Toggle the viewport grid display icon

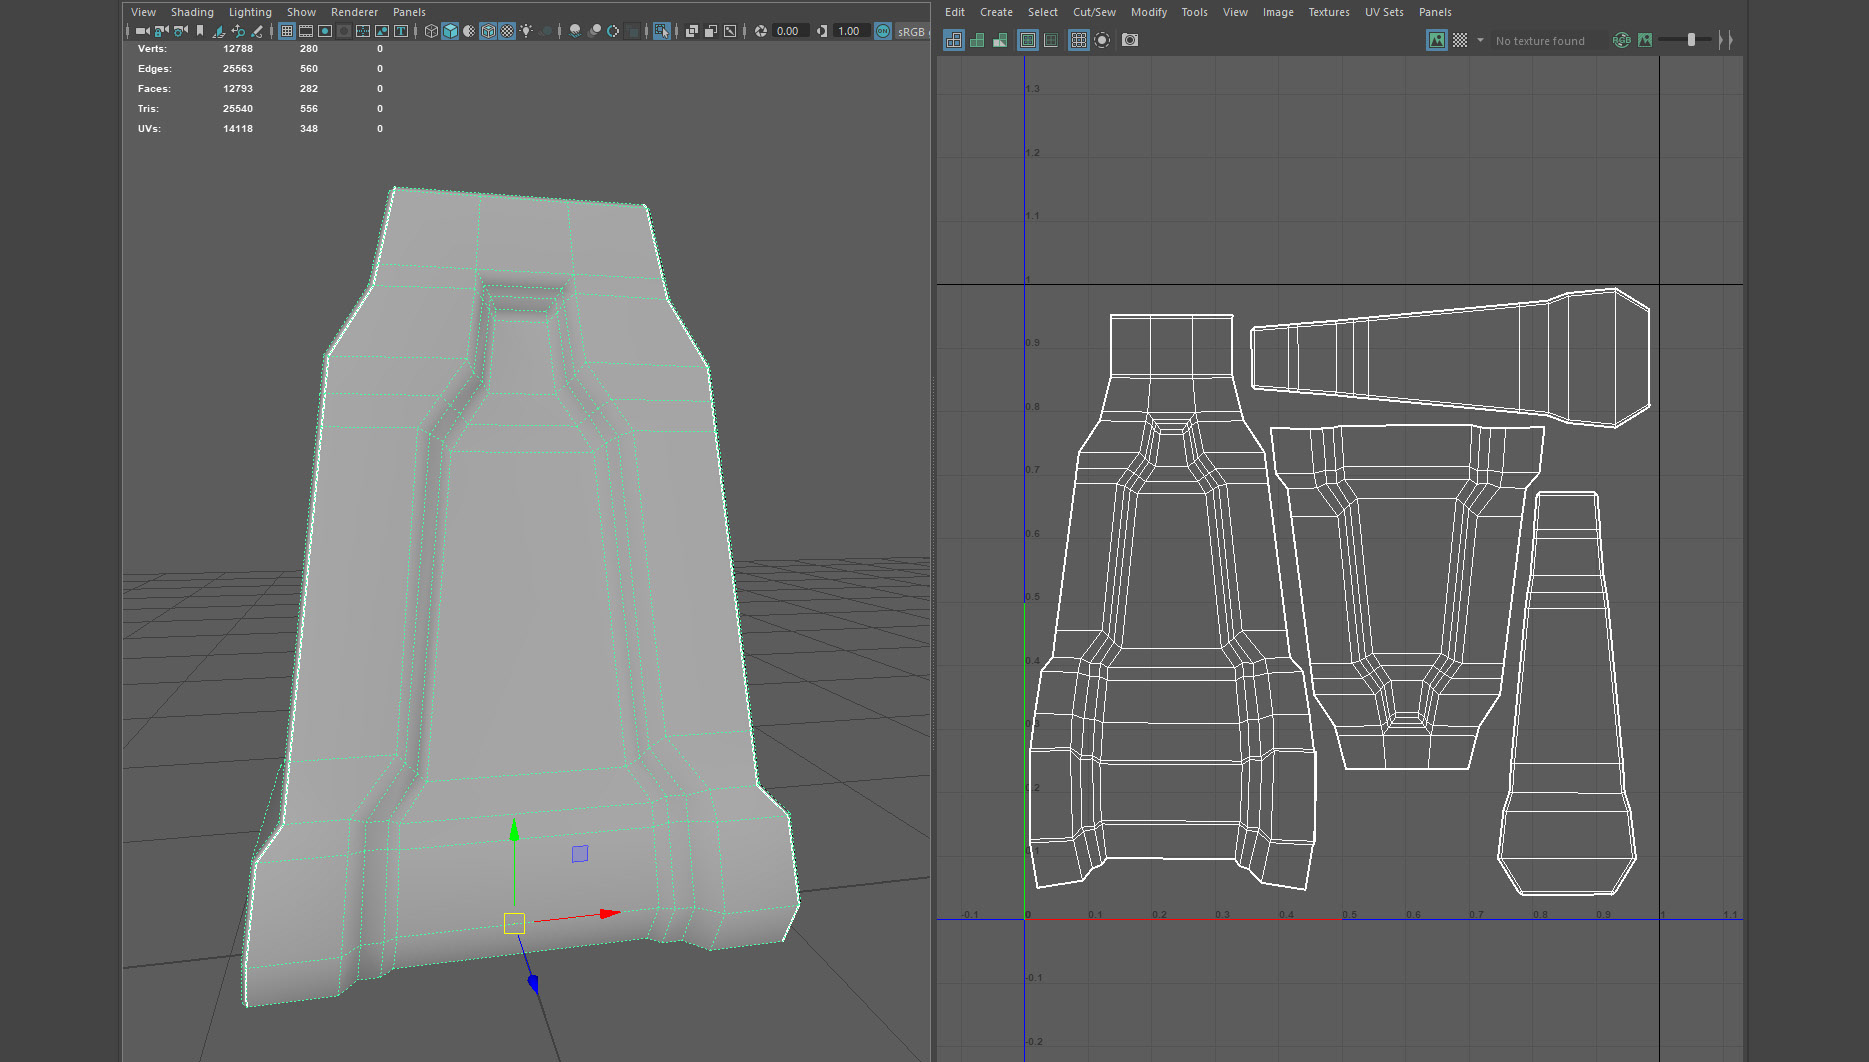pyautogui.click(x=287, y=31)
